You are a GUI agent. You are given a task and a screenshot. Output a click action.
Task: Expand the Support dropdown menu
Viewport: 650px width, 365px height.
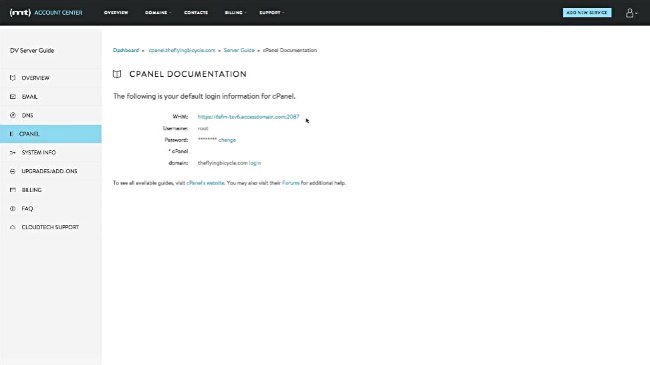click(x=272, y=12)
